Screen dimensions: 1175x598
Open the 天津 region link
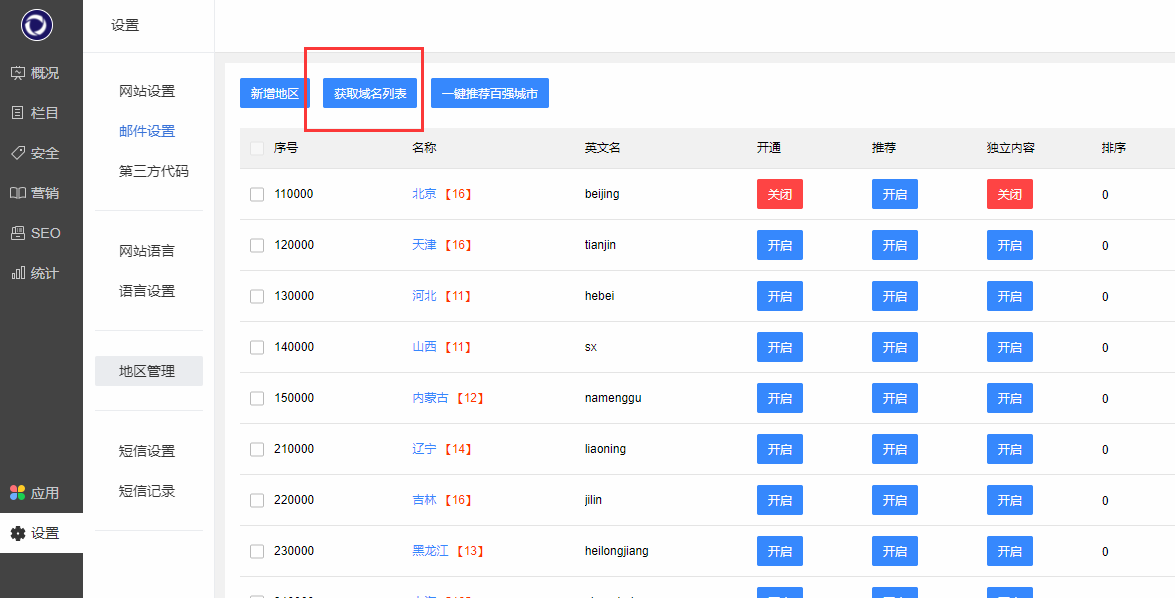pos(424,245)
